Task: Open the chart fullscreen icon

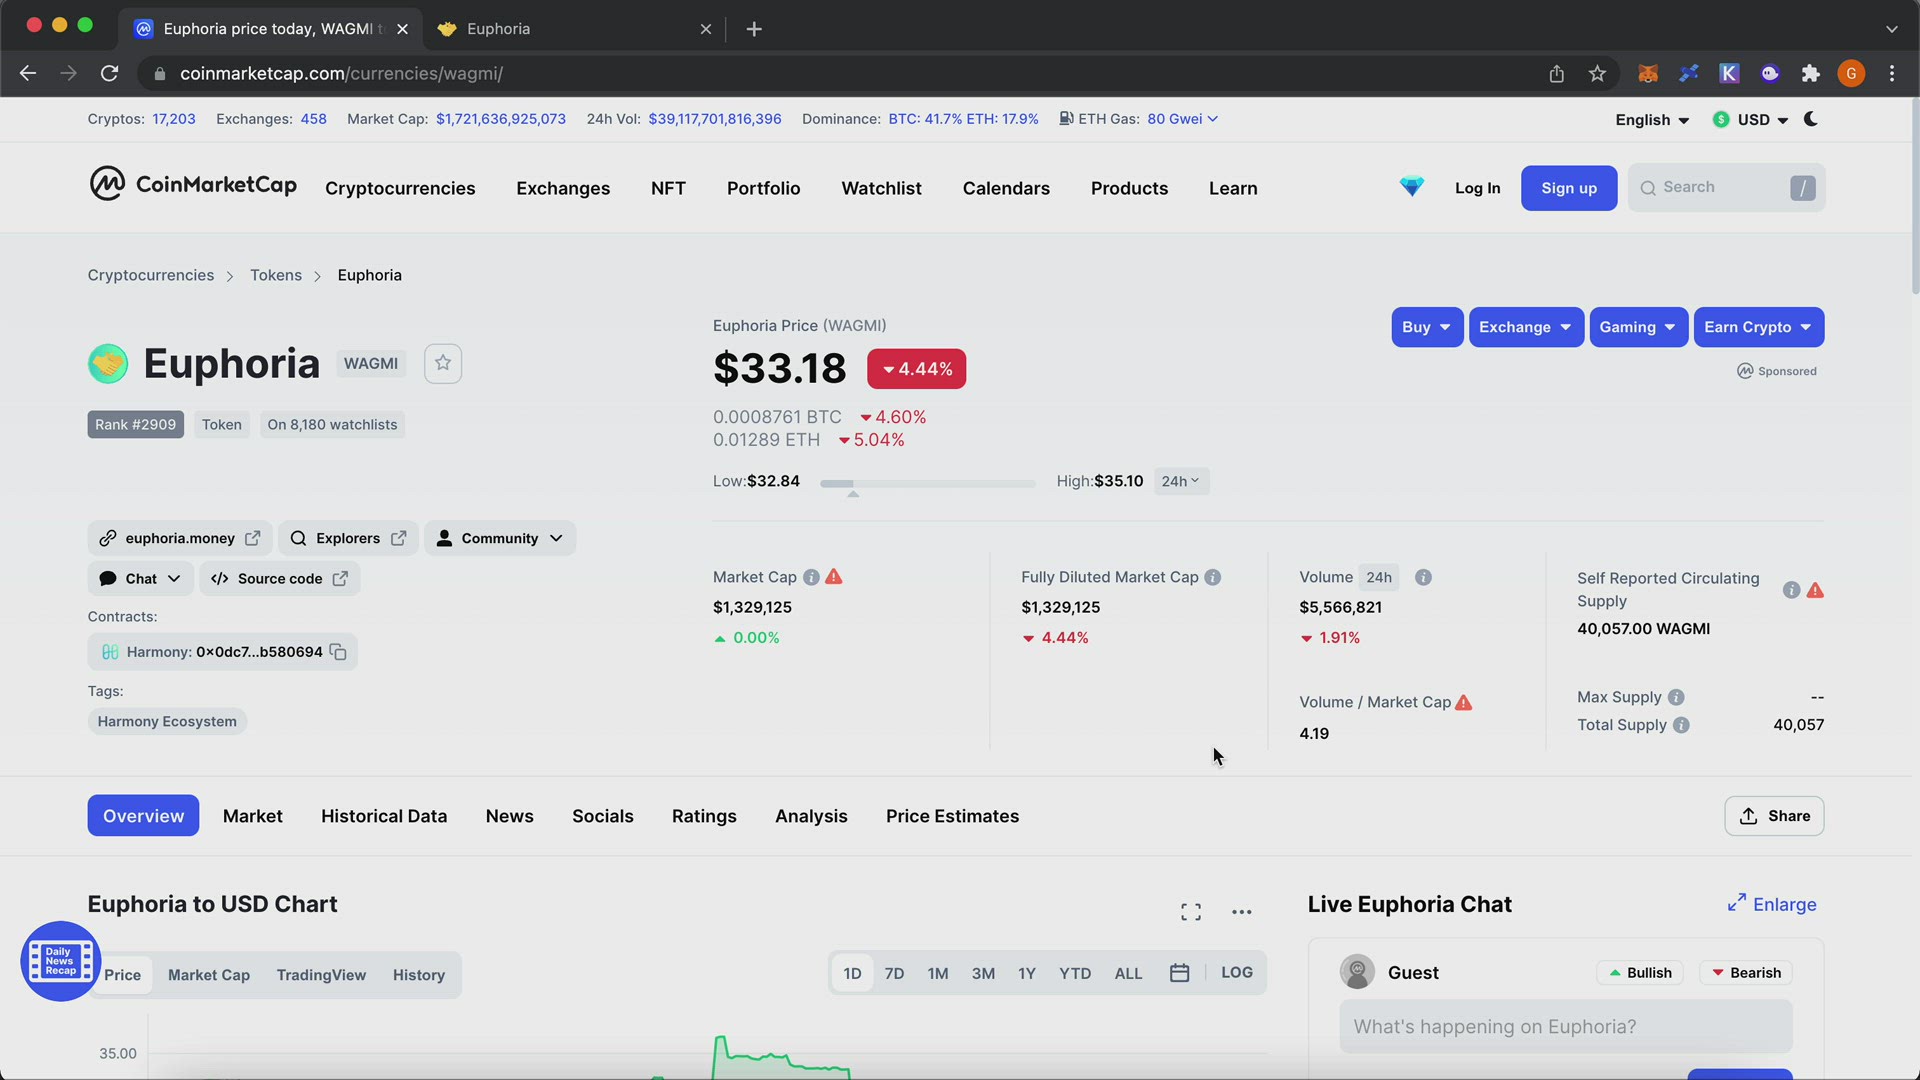Action: pyautogui.click(x=1190, y=912)
